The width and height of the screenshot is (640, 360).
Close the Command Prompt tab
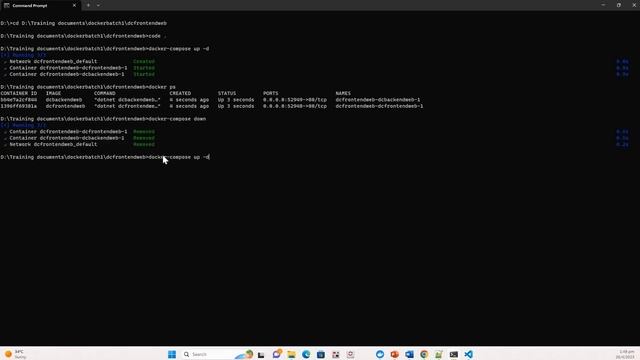74,5
